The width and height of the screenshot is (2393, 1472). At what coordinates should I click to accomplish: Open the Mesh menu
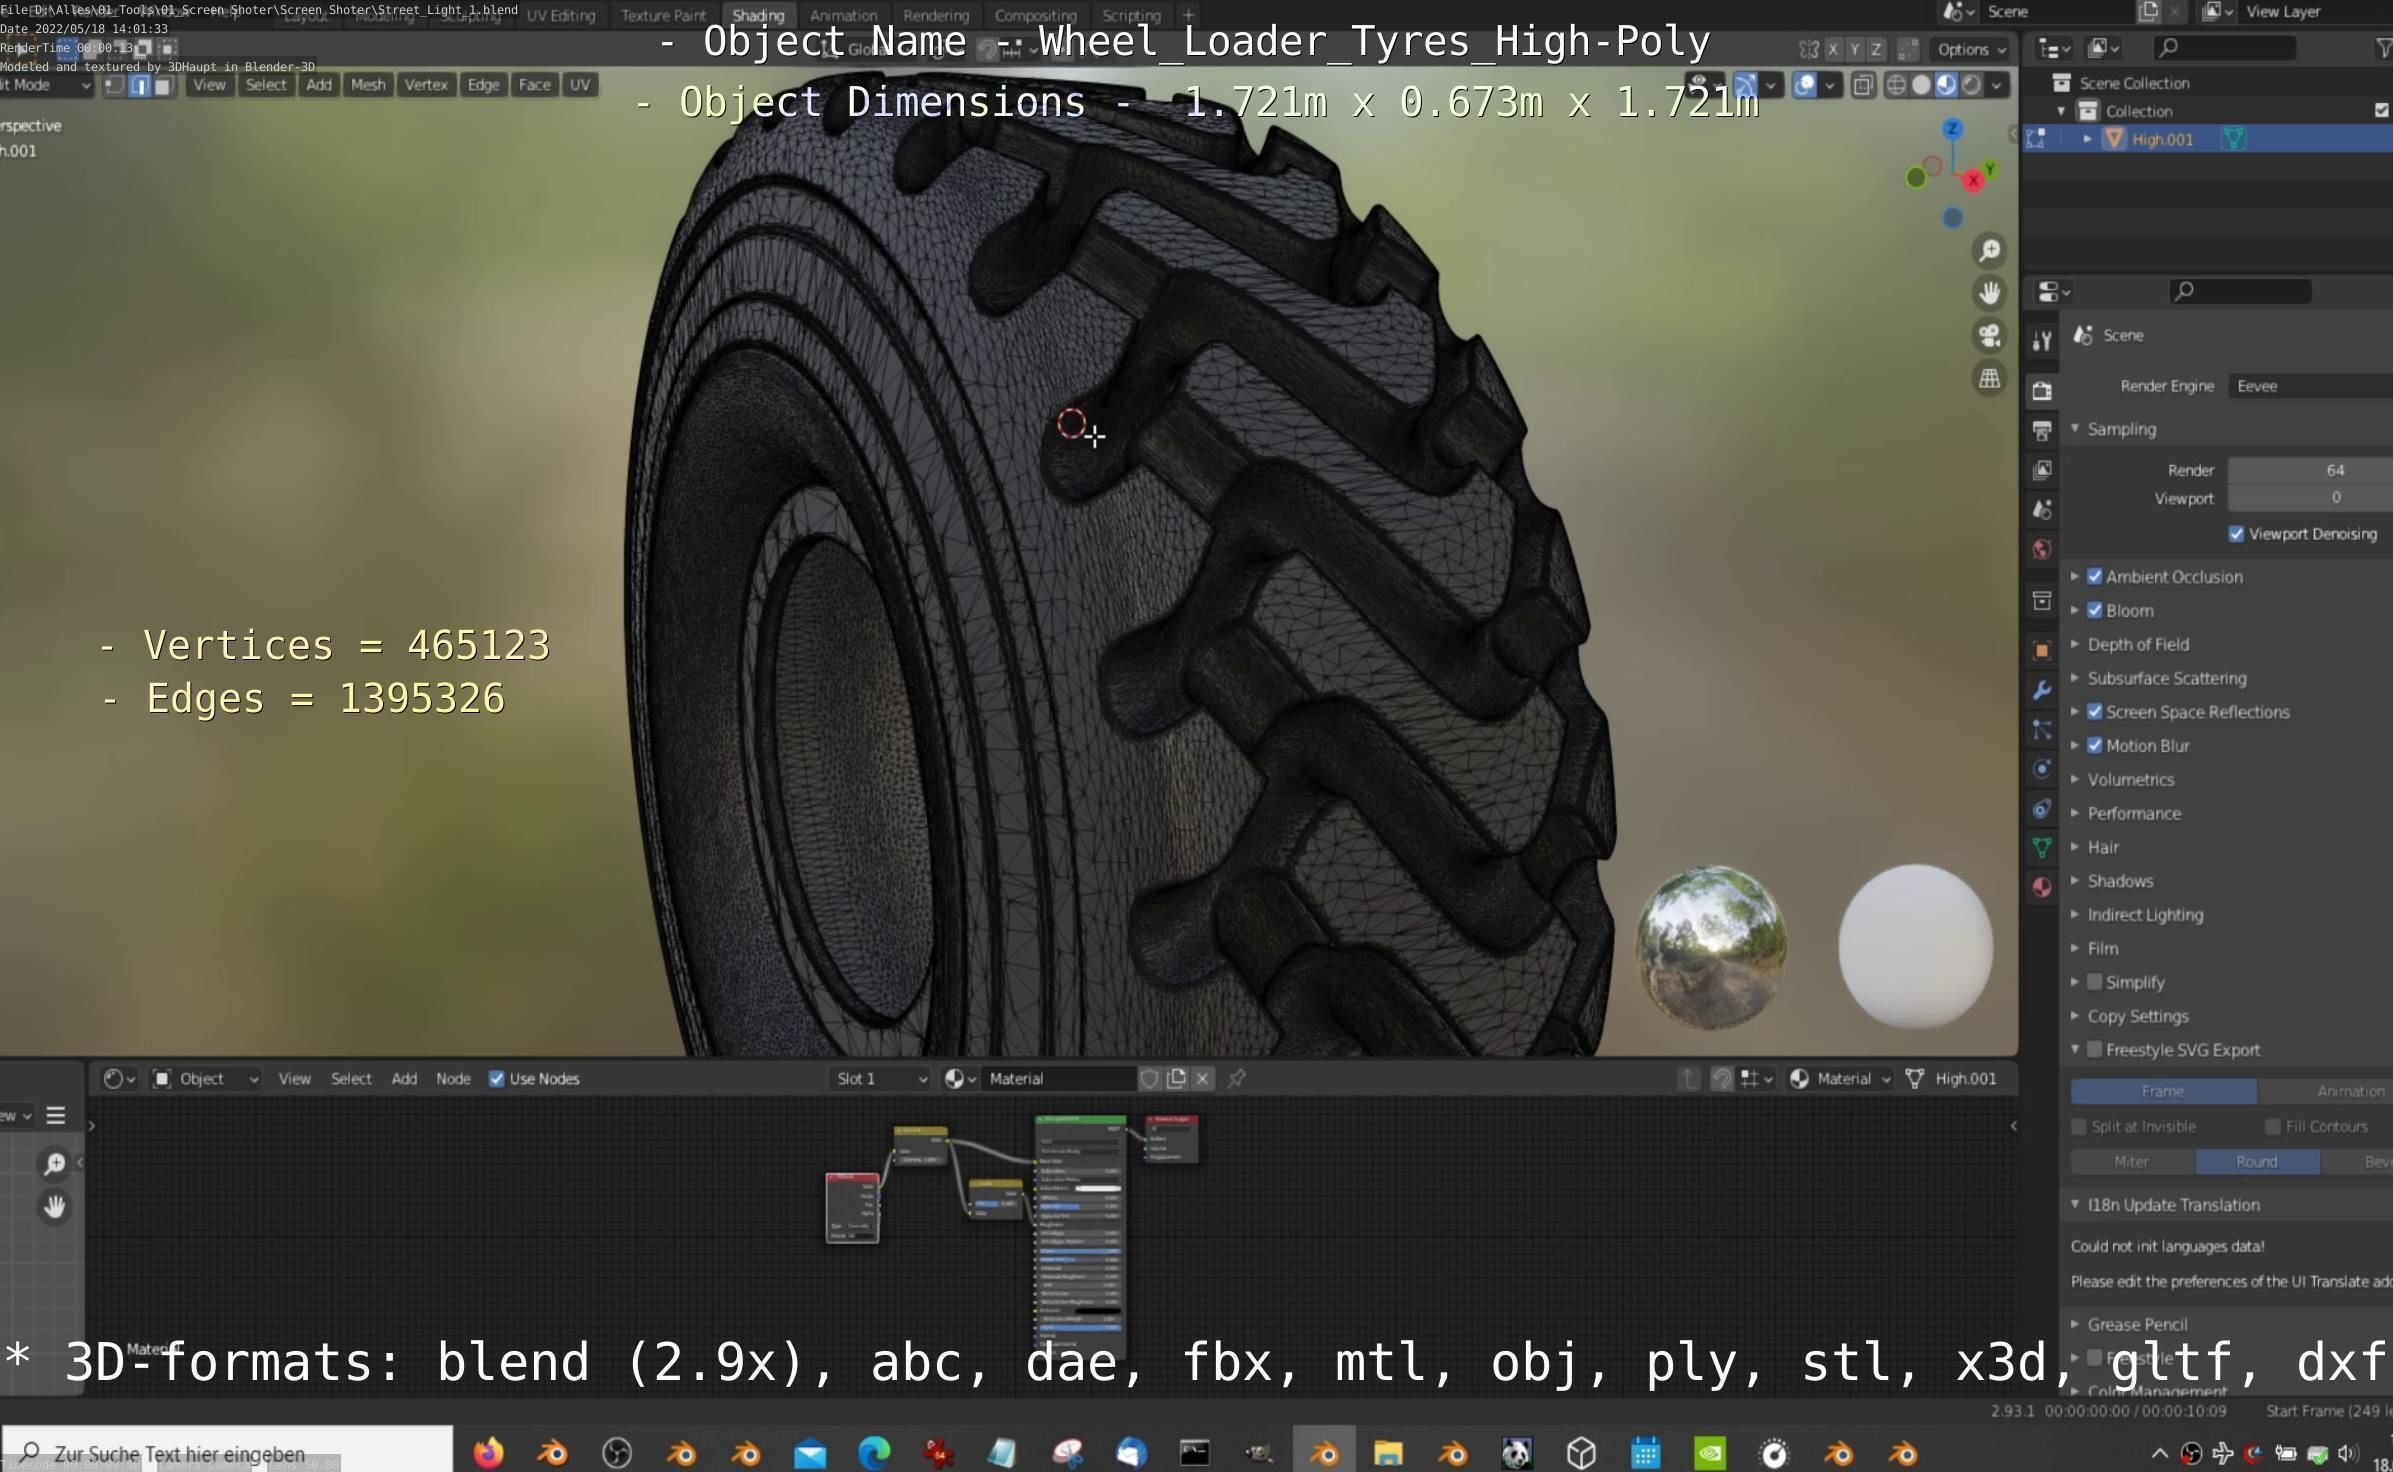tap(368, 85)
